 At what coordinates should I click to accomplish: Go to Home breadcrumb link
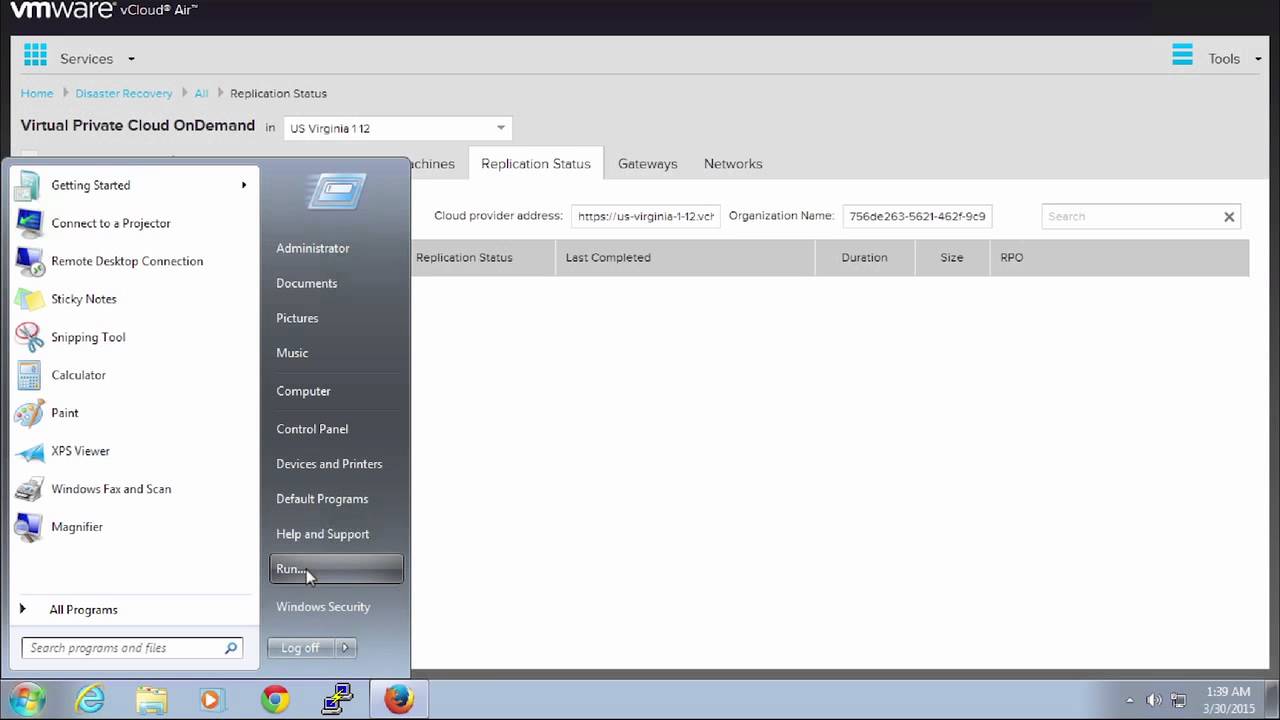pos(37,93)
